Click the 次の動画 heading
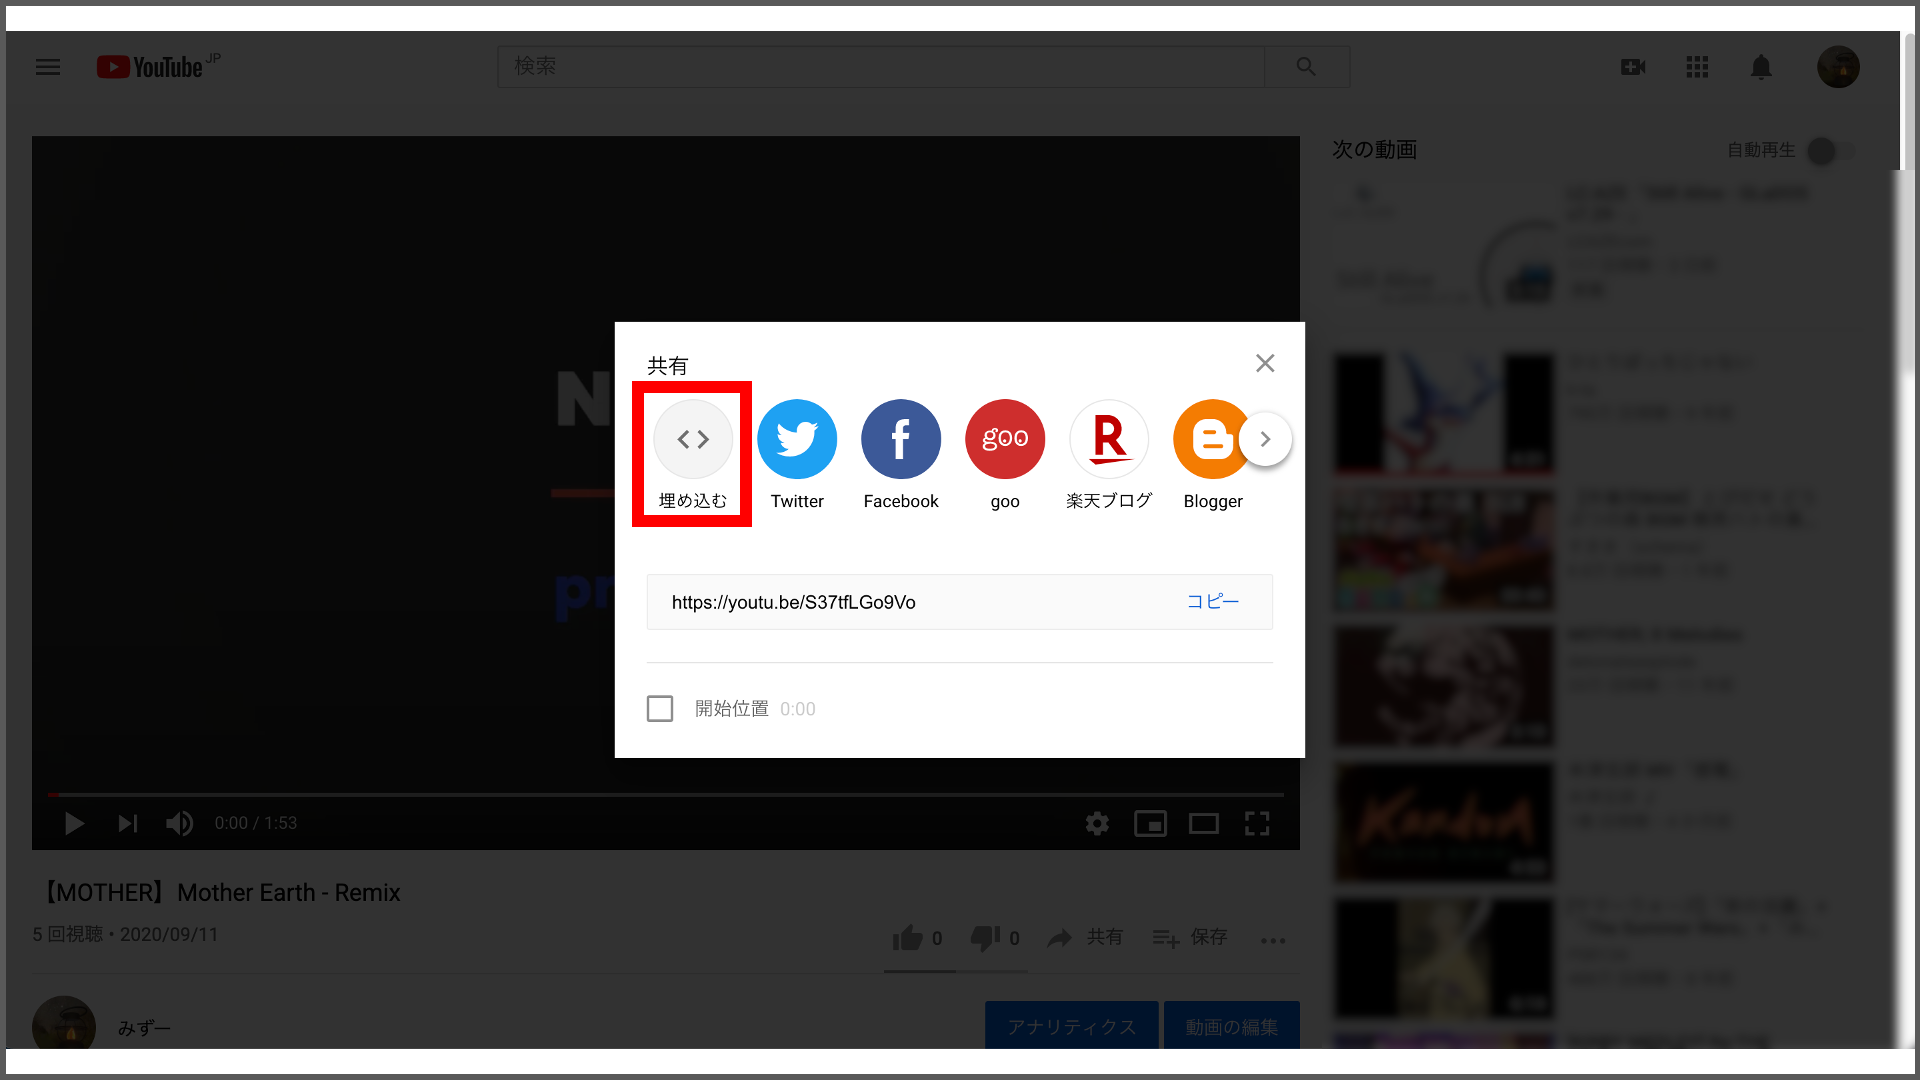 [x=1375, y=149]
